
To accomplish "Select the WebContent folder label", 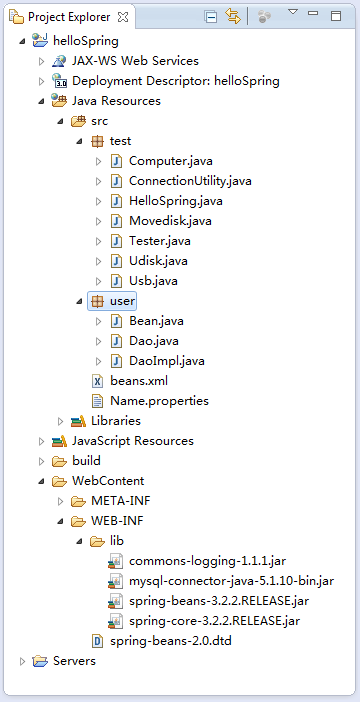I will pos(108,481).
